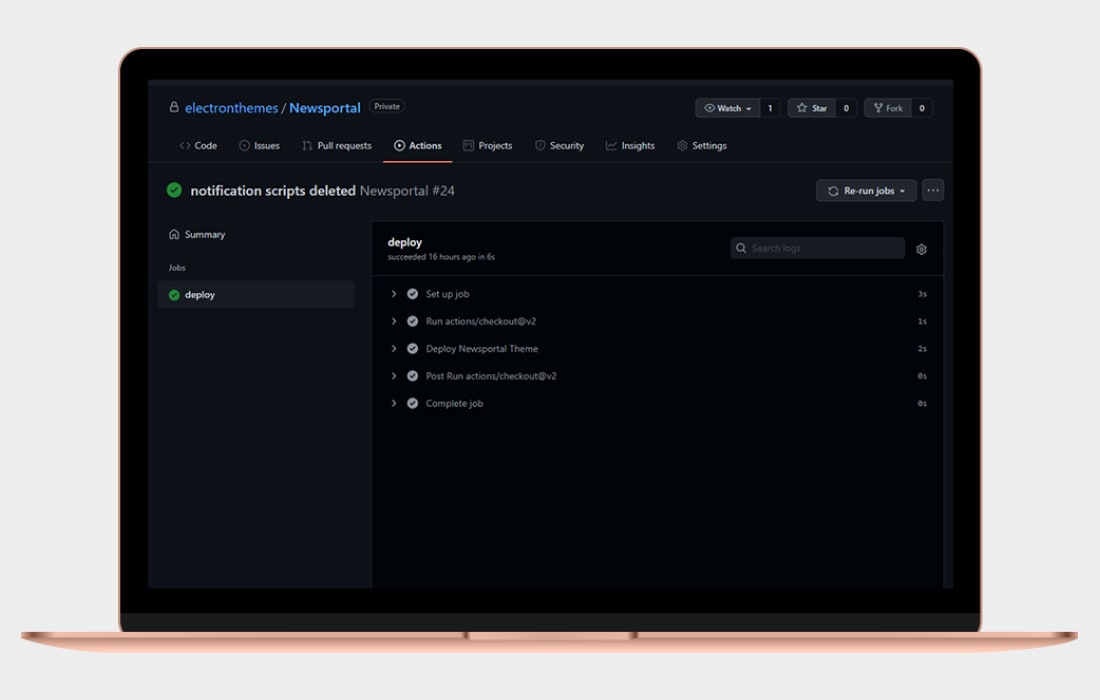This screenshot has height=700, width=1100.
Task: Click the watch count 1
Action: point(770,108)
